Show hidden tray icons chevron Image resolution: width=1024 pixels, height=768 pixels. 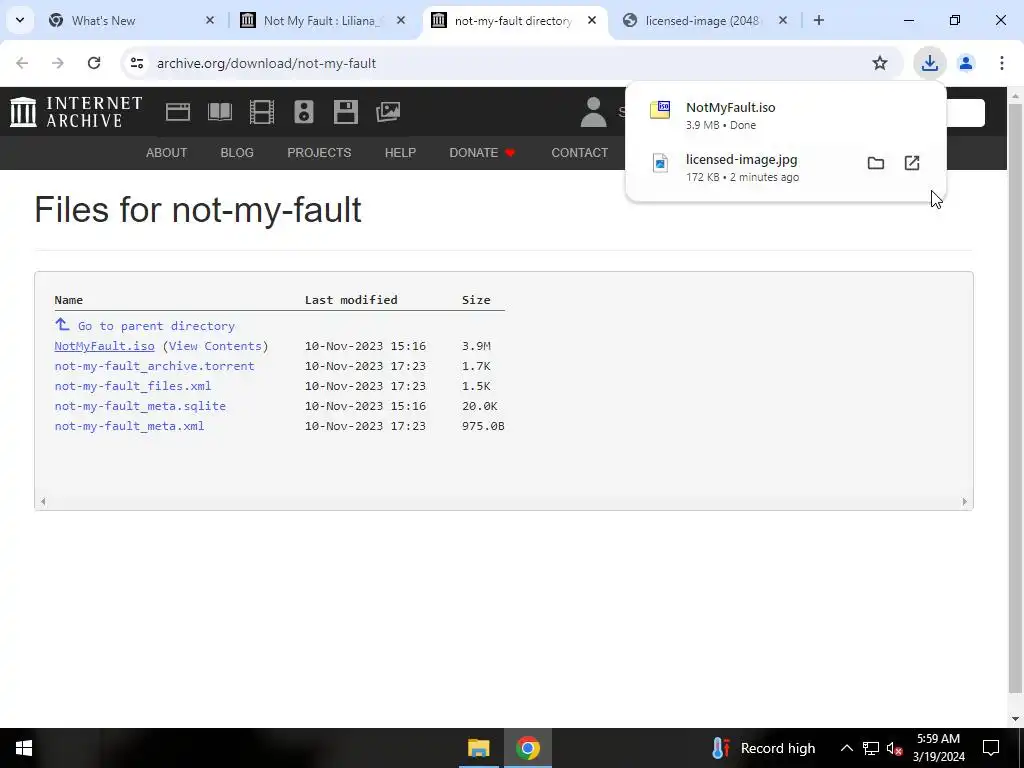846,748
